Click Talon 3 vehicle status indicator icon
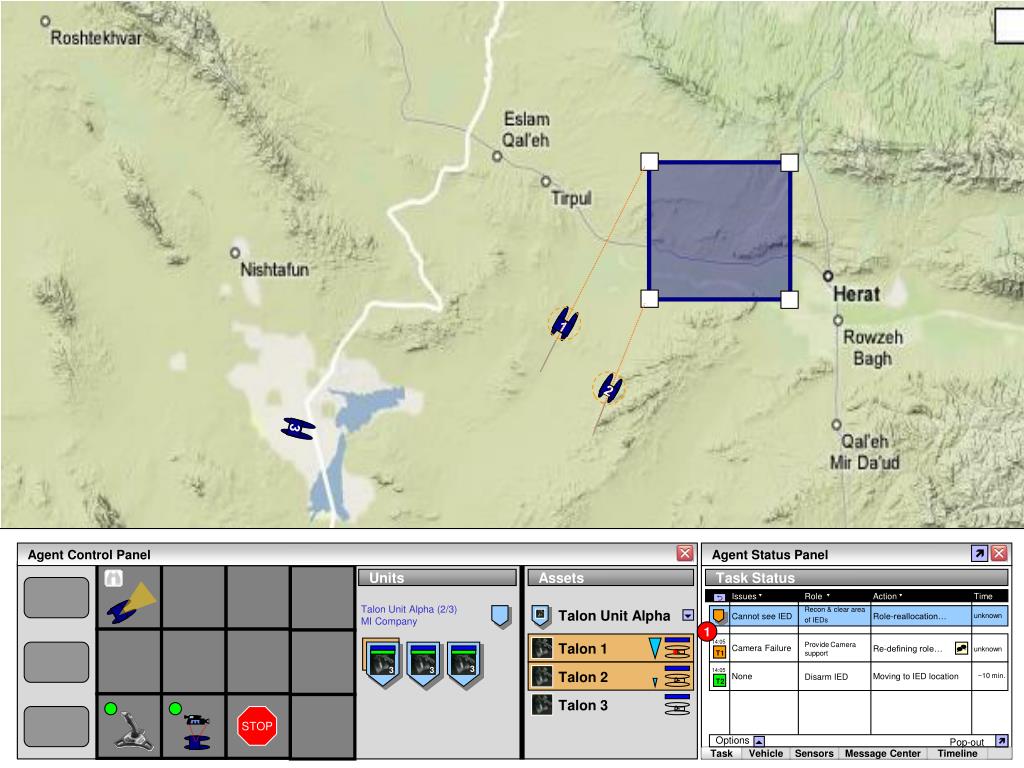 coord(677,705)
